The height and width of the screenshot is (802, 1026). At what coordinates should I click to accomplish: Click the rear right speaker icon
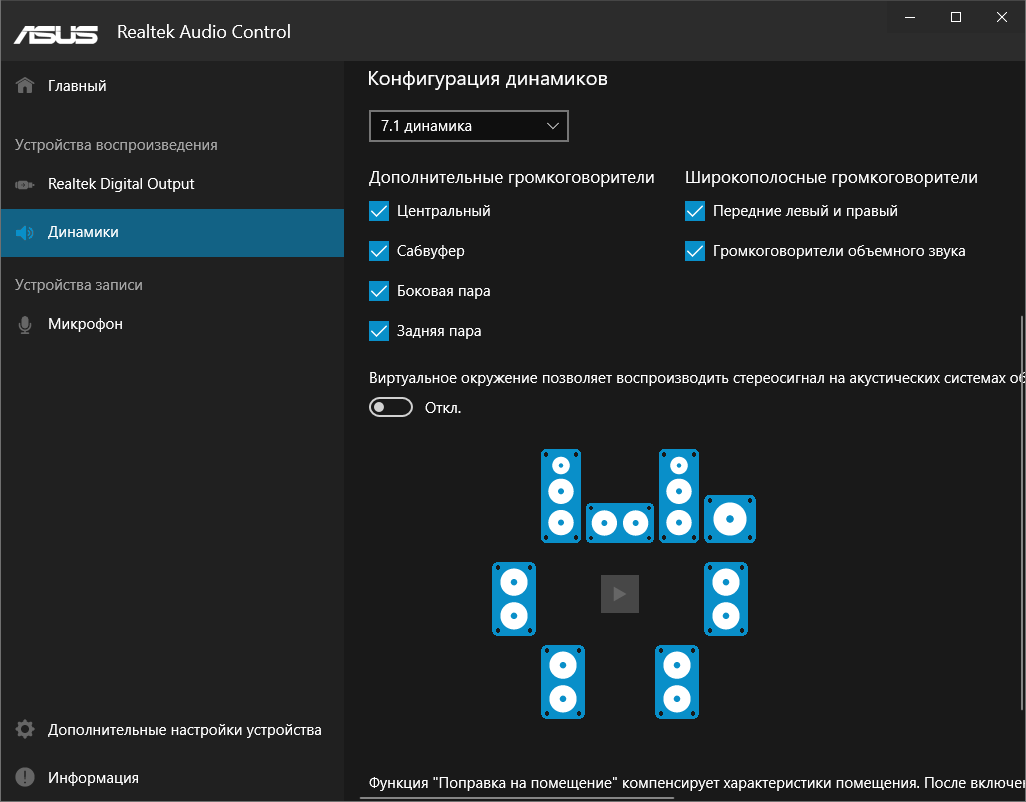coord(677,682)
